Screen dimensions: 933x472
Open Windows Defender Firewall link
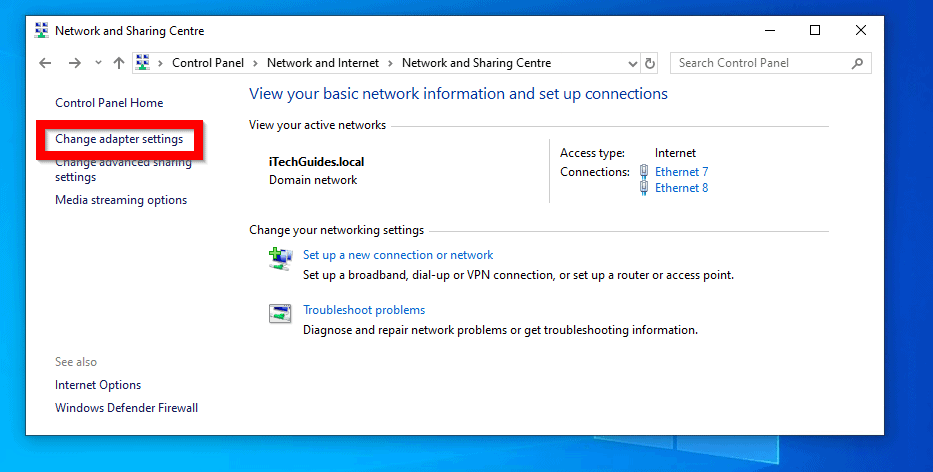point(126,408)
